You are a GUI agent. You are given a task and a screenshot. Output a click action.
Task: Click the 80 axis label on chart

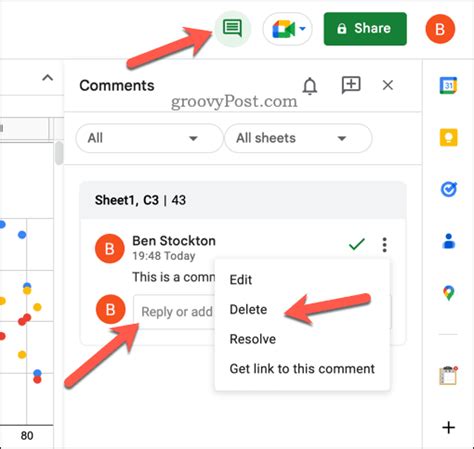[x=27, y=436]
